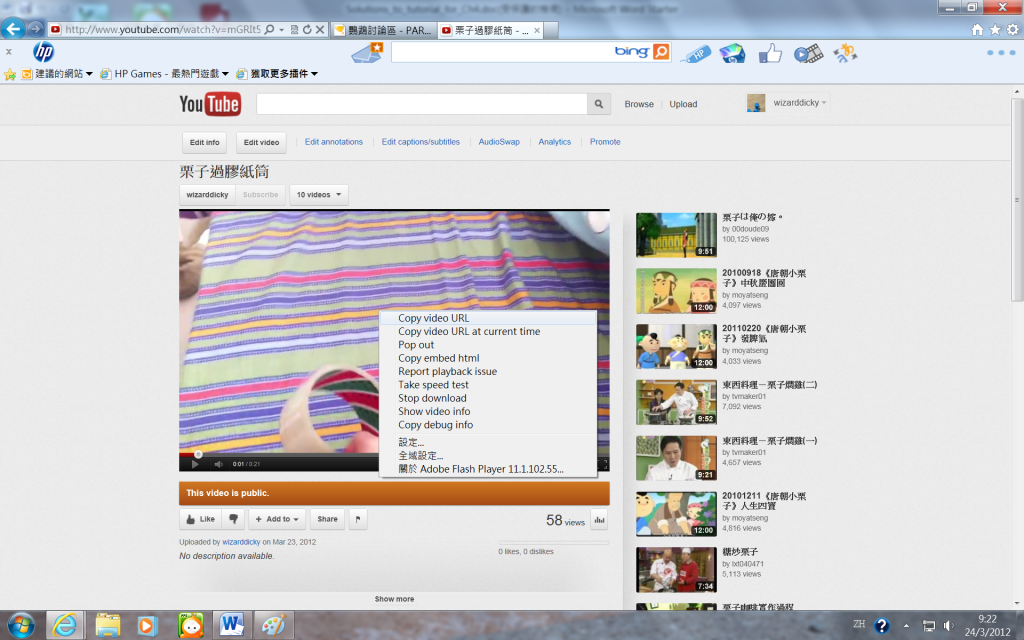Expand the 獲取更多插件 favorites dropdown

click(x=314, y=74)
